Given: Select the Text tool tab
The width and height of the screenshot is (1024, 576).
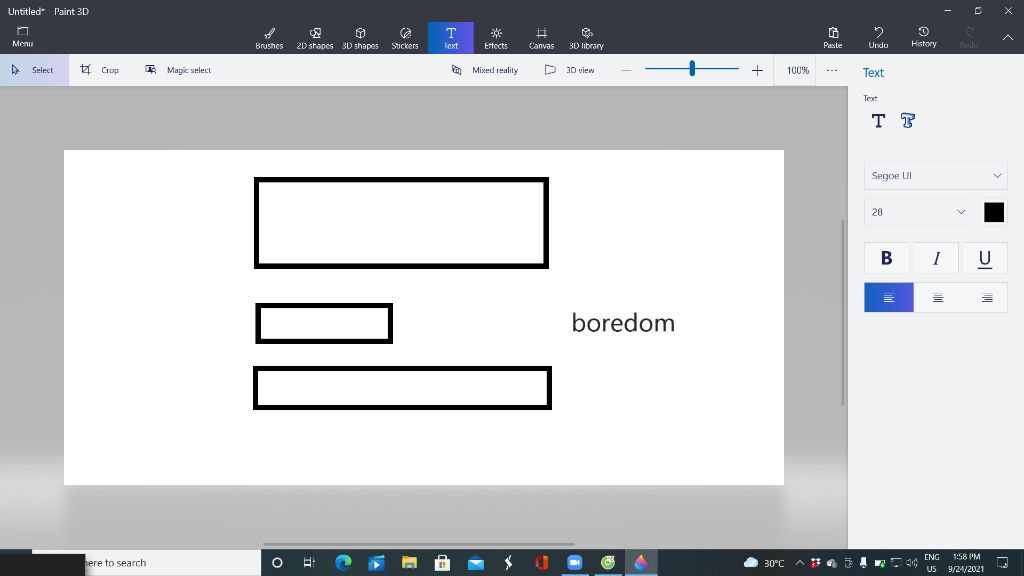Looking at the screenshot, I should click(451, 38).
